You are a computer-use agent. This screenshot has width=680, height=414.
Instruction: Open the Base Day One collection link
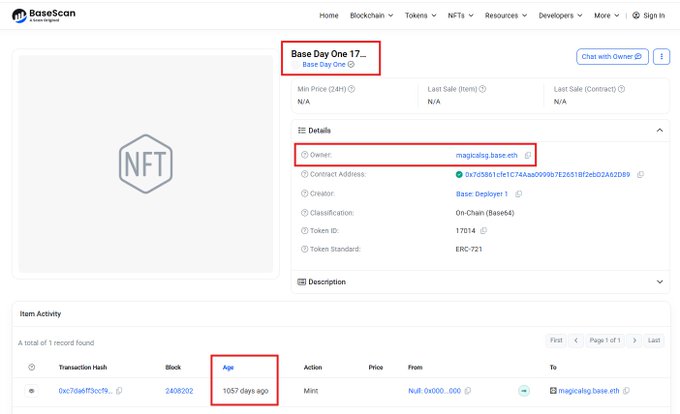[324, 64]
